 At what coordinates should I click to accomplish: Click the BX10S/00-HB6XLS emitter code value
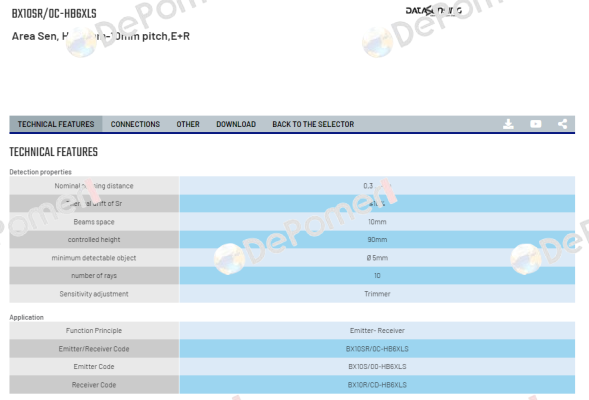[x=377, y=367]
